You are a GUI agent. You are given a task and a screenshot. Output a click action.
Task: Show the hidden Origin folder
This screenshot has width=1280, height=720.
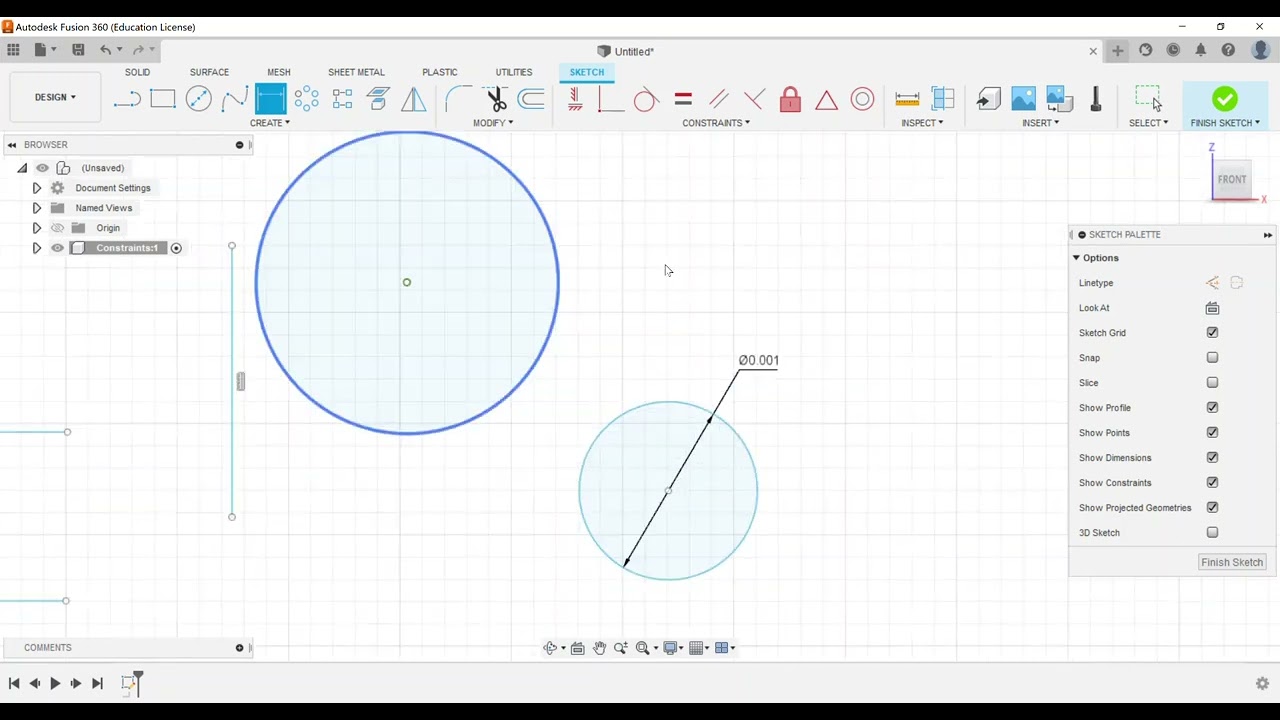(57, 228)
